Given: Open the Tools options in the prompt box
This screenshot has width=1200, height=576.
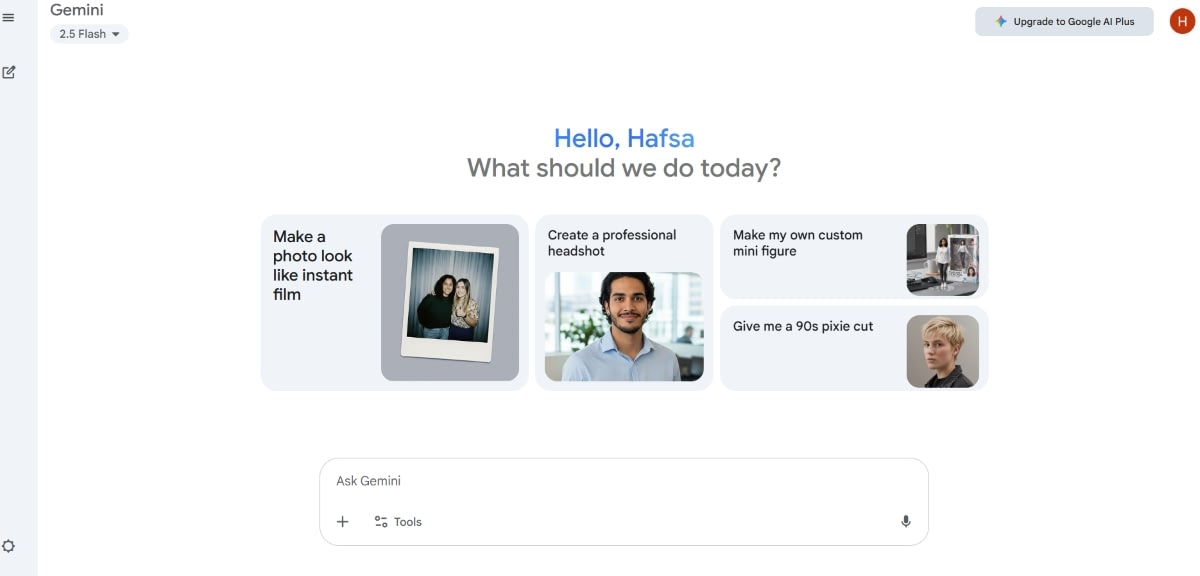Looking at the screenshot, I should (x=398, y=522).
